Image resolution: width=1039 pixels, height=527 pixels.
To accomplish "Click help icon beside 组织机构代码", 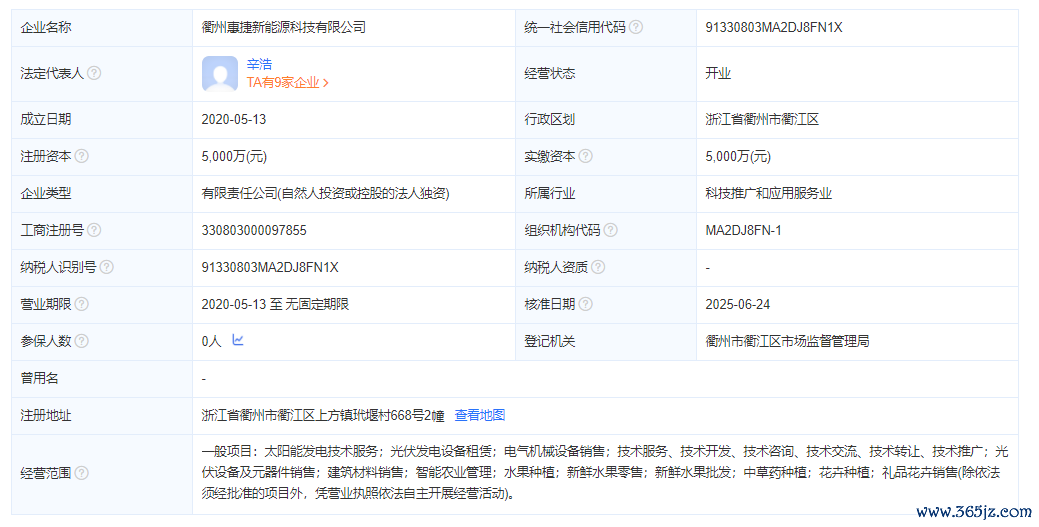I will point(610,230).
